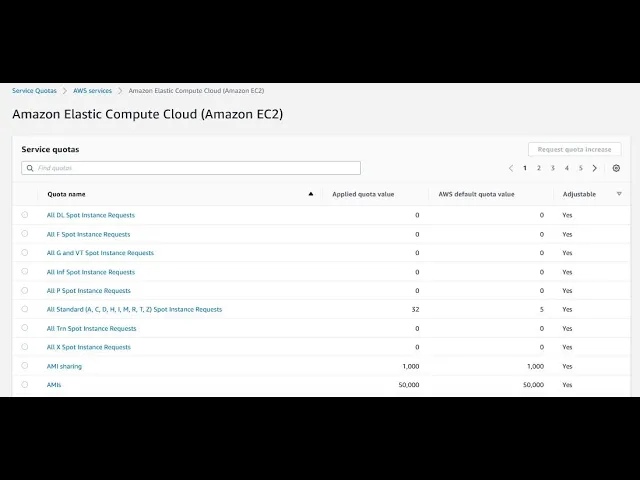640x480 pixels.
Task: Click Adjustable Yes in All DL row
Action: pyautogui.click(x=567, y=215)
